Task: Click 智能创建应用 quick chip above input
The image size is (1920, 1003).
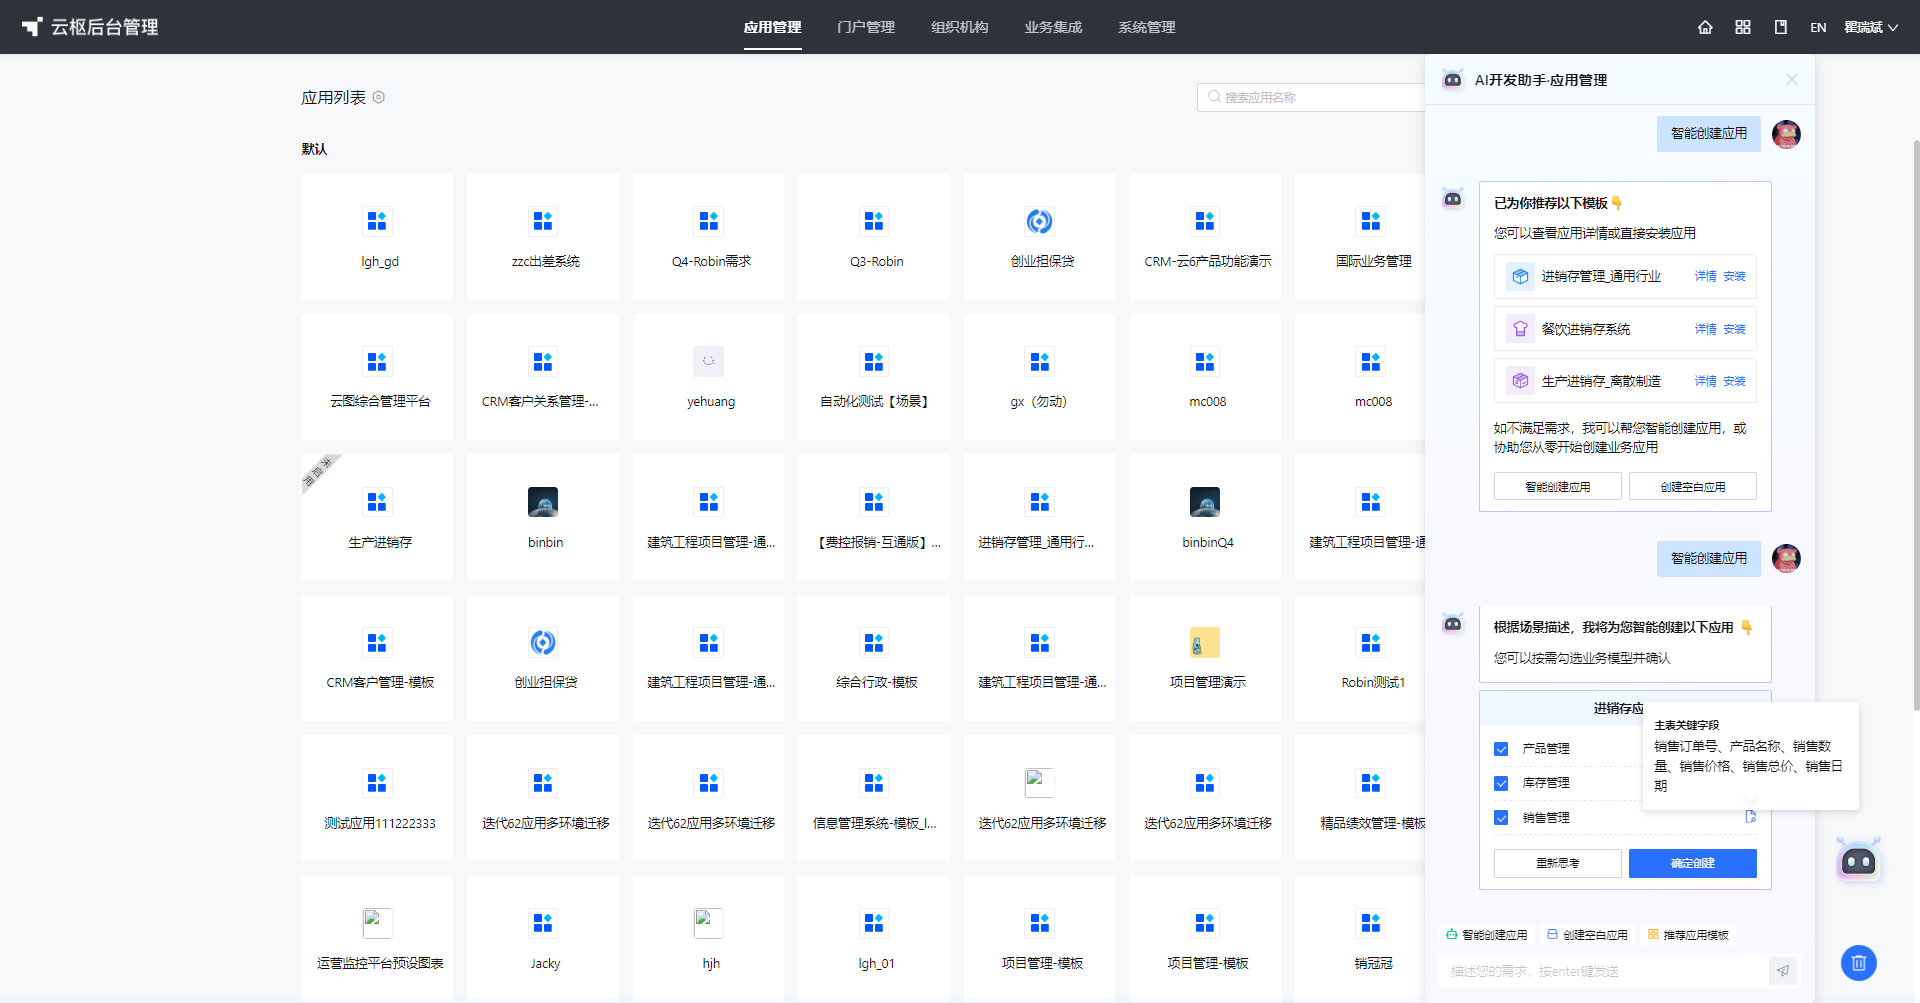Action: (1486, 935)
